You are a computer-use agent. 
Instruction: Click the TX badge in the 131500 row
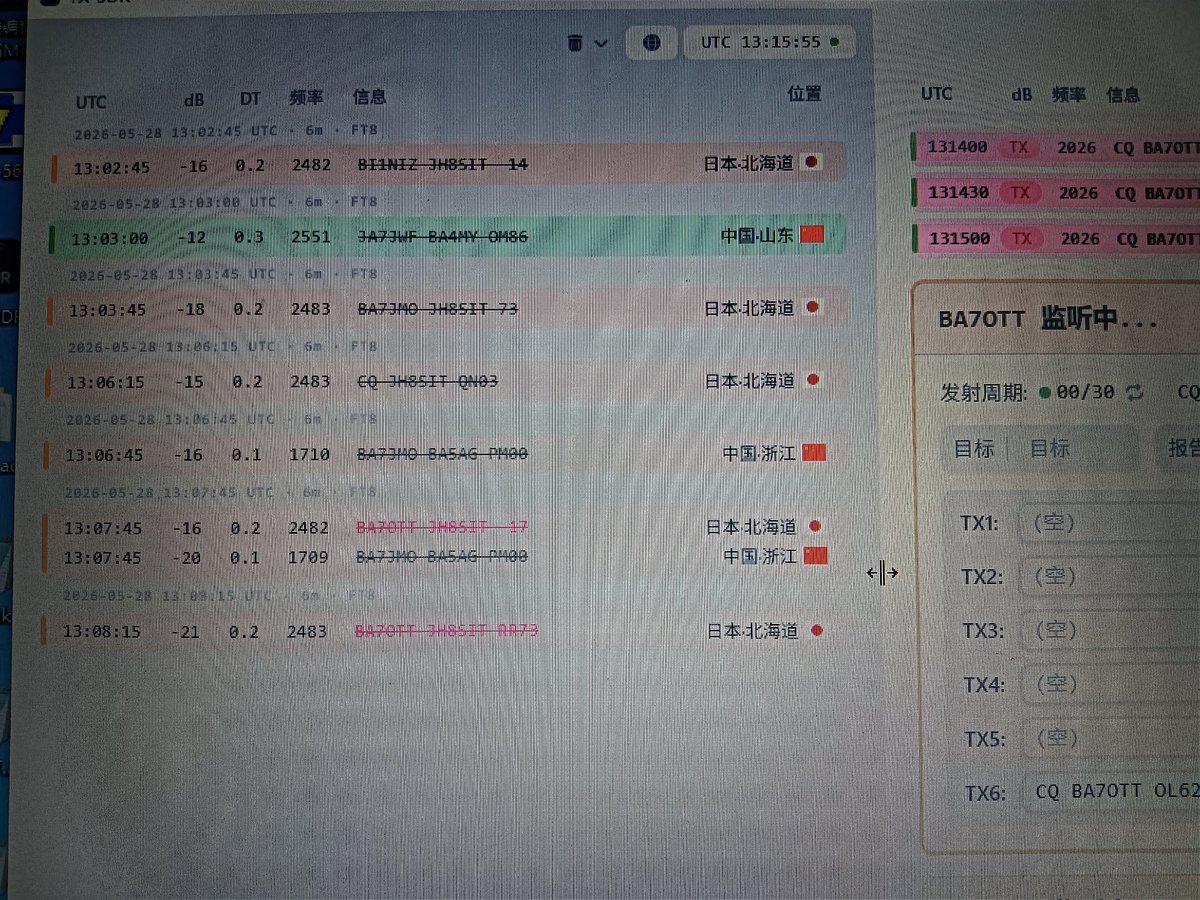pos(1022,238)
